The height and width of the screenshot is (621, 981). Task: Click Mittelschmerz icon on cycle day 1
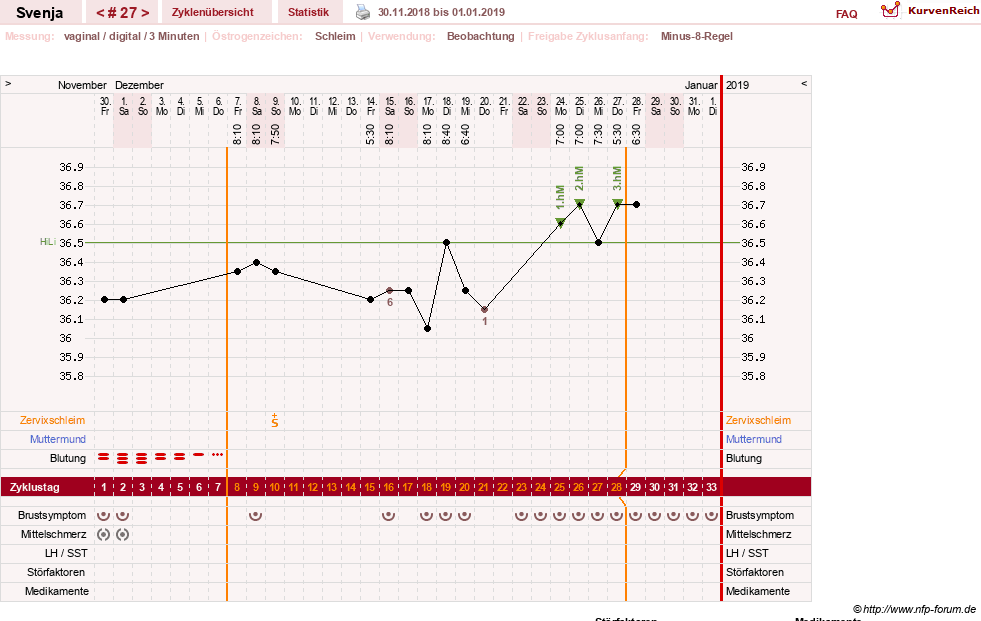click(x=104, y=534)
